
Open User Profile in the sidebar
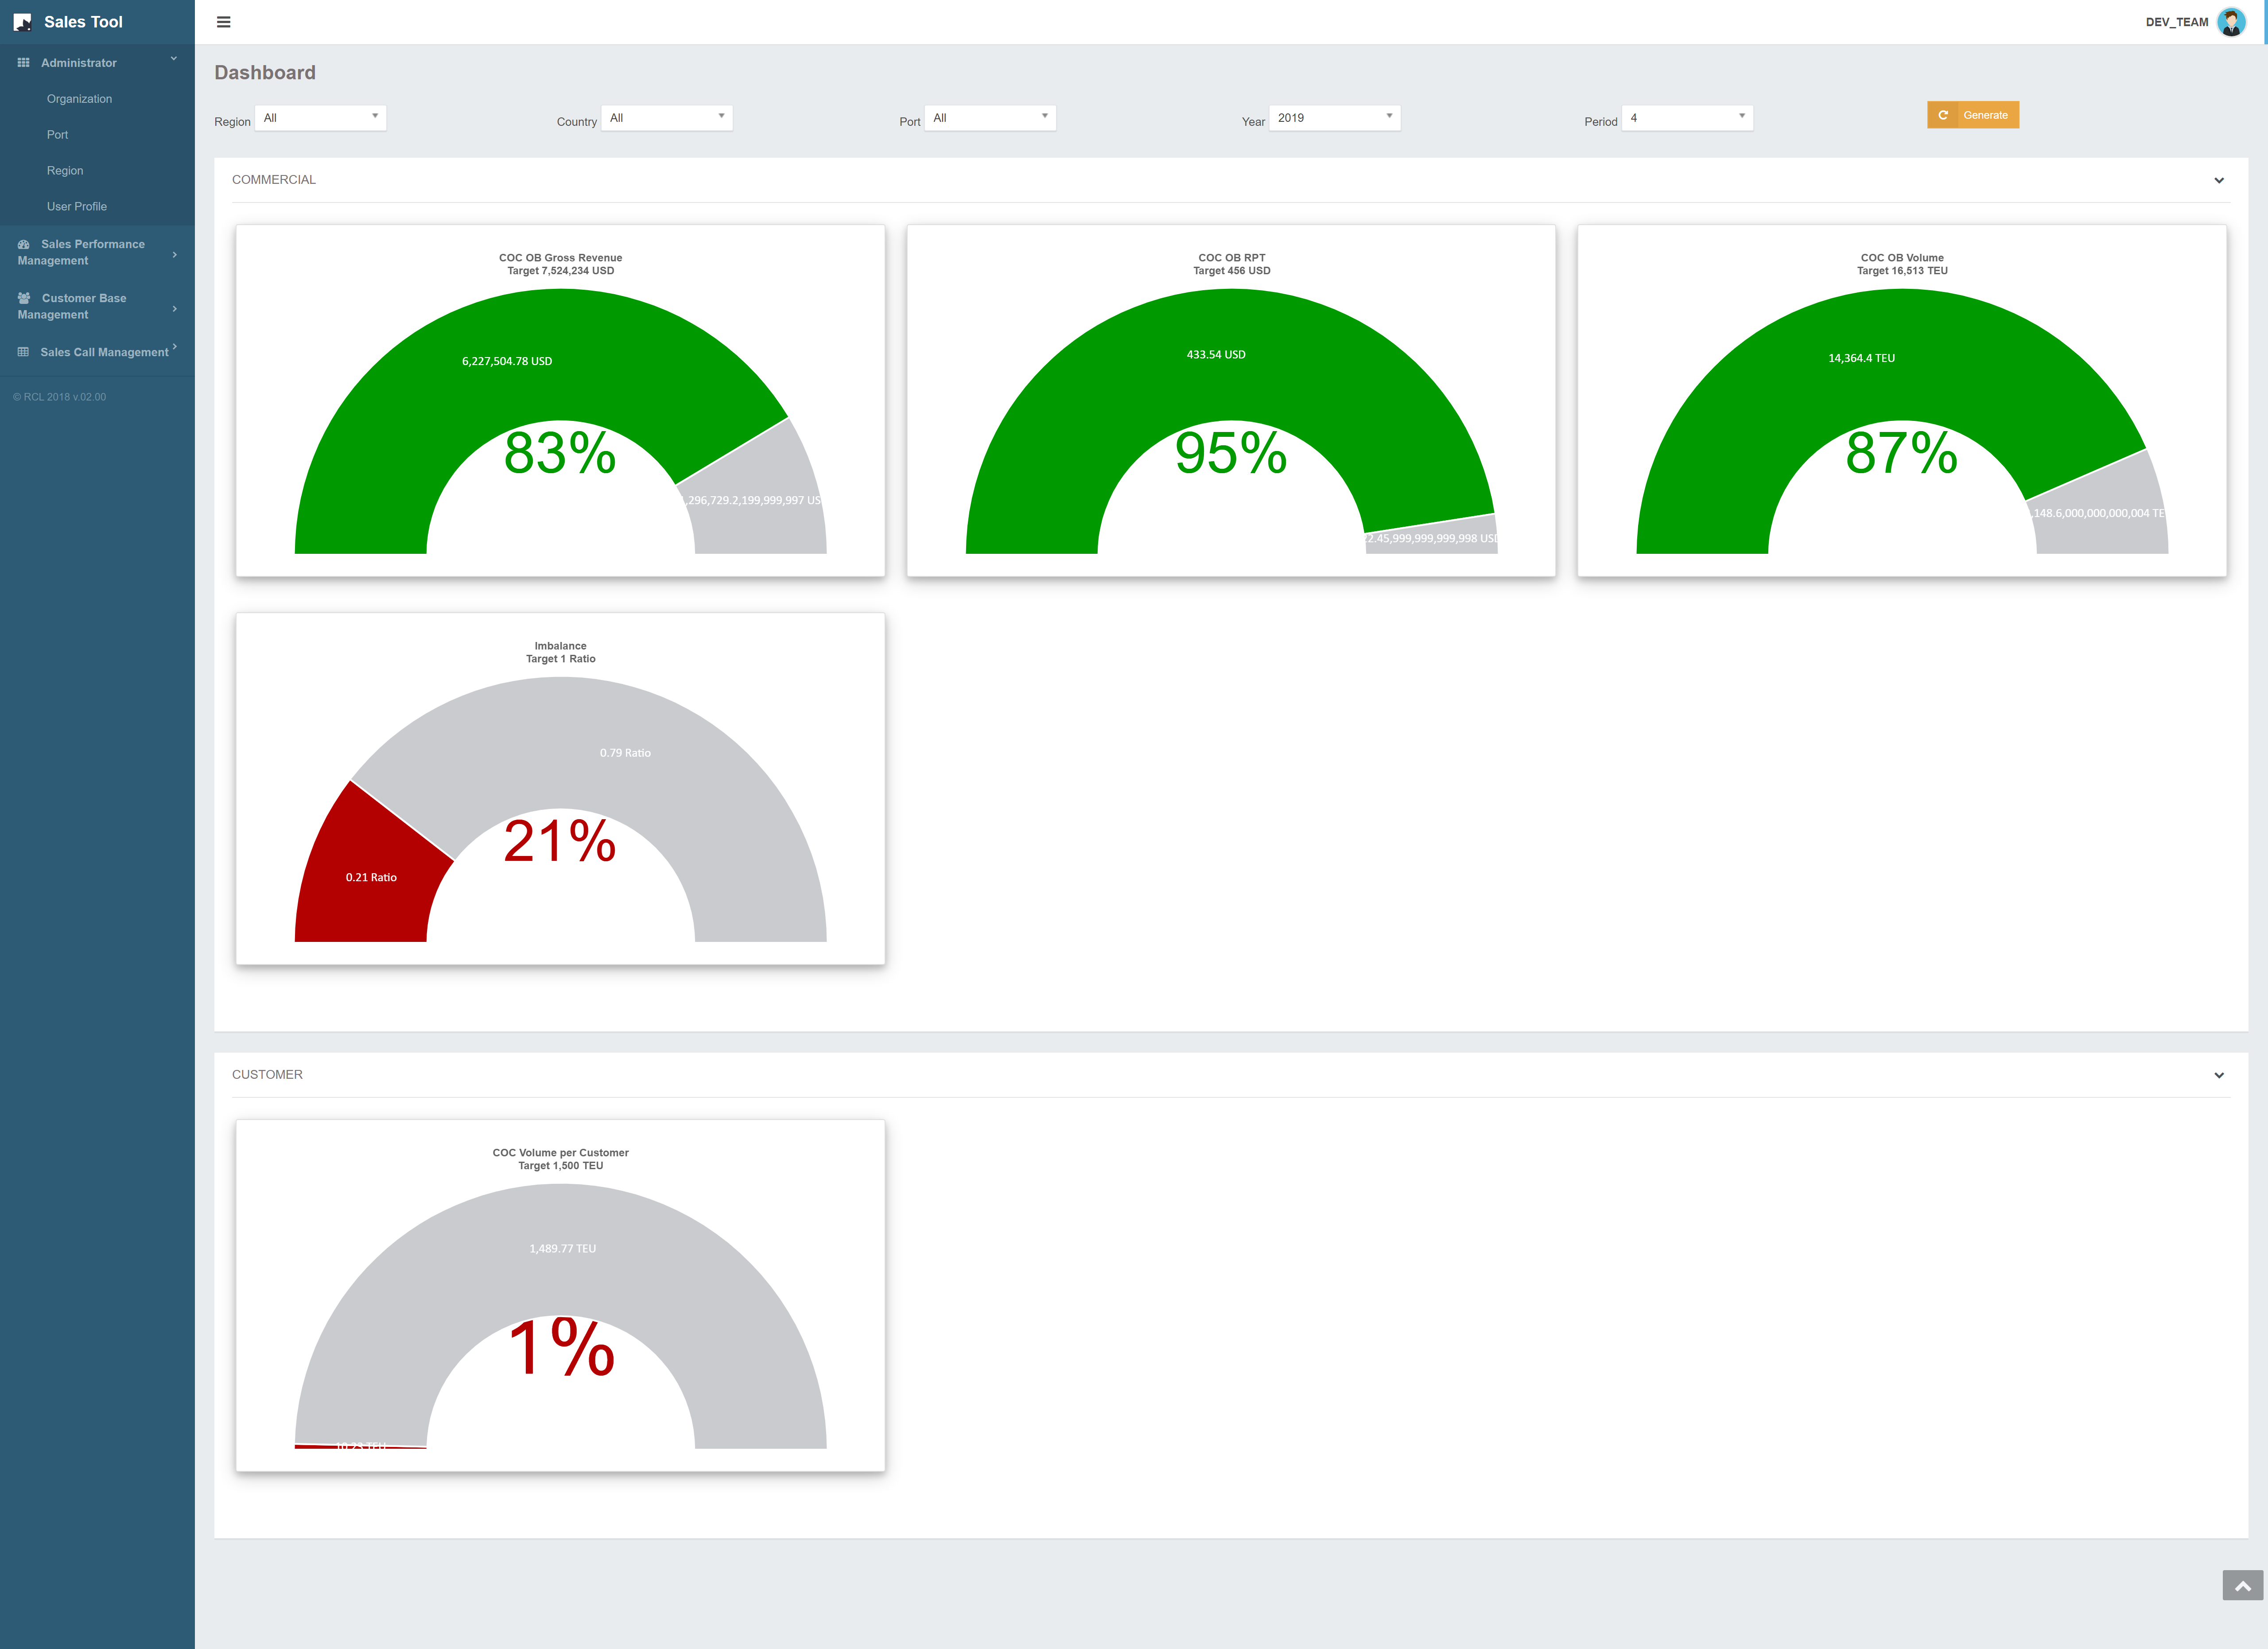[x=77, y=207]
